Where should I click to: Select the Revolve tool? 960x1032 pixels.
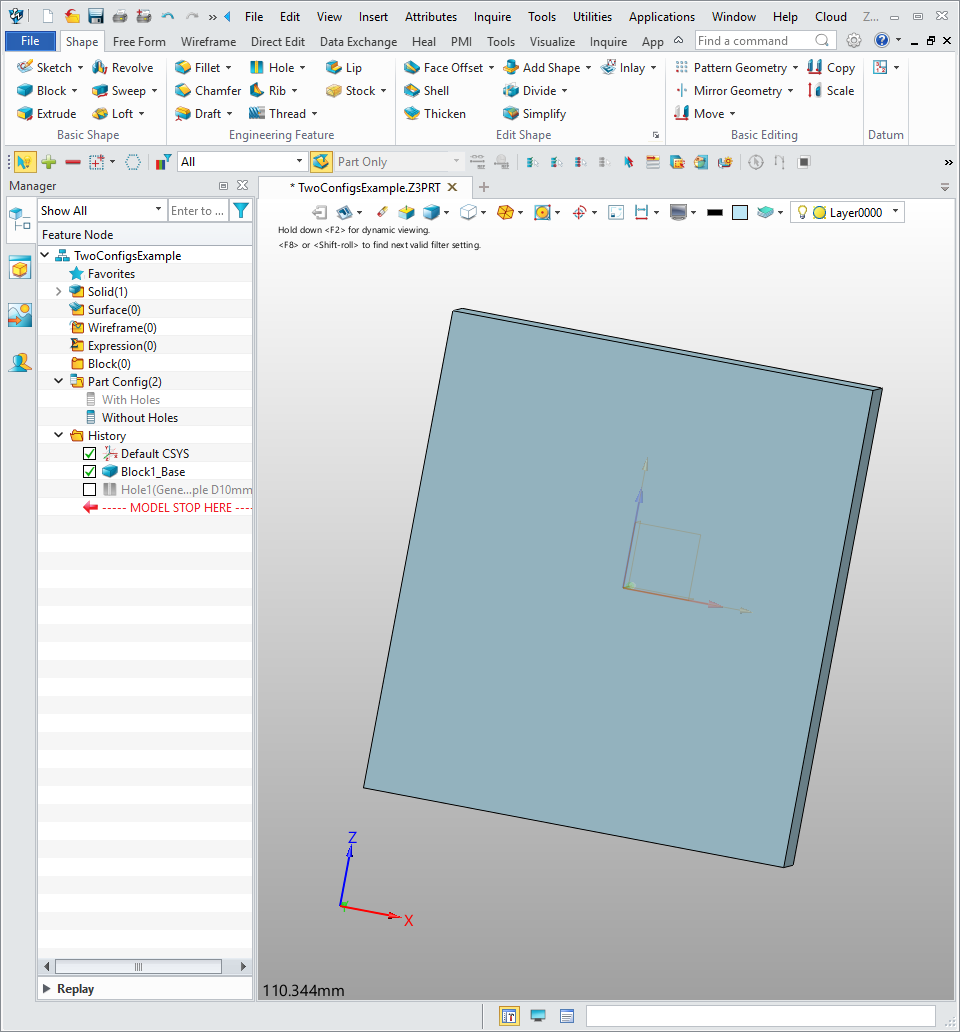(x=122, y=68)
